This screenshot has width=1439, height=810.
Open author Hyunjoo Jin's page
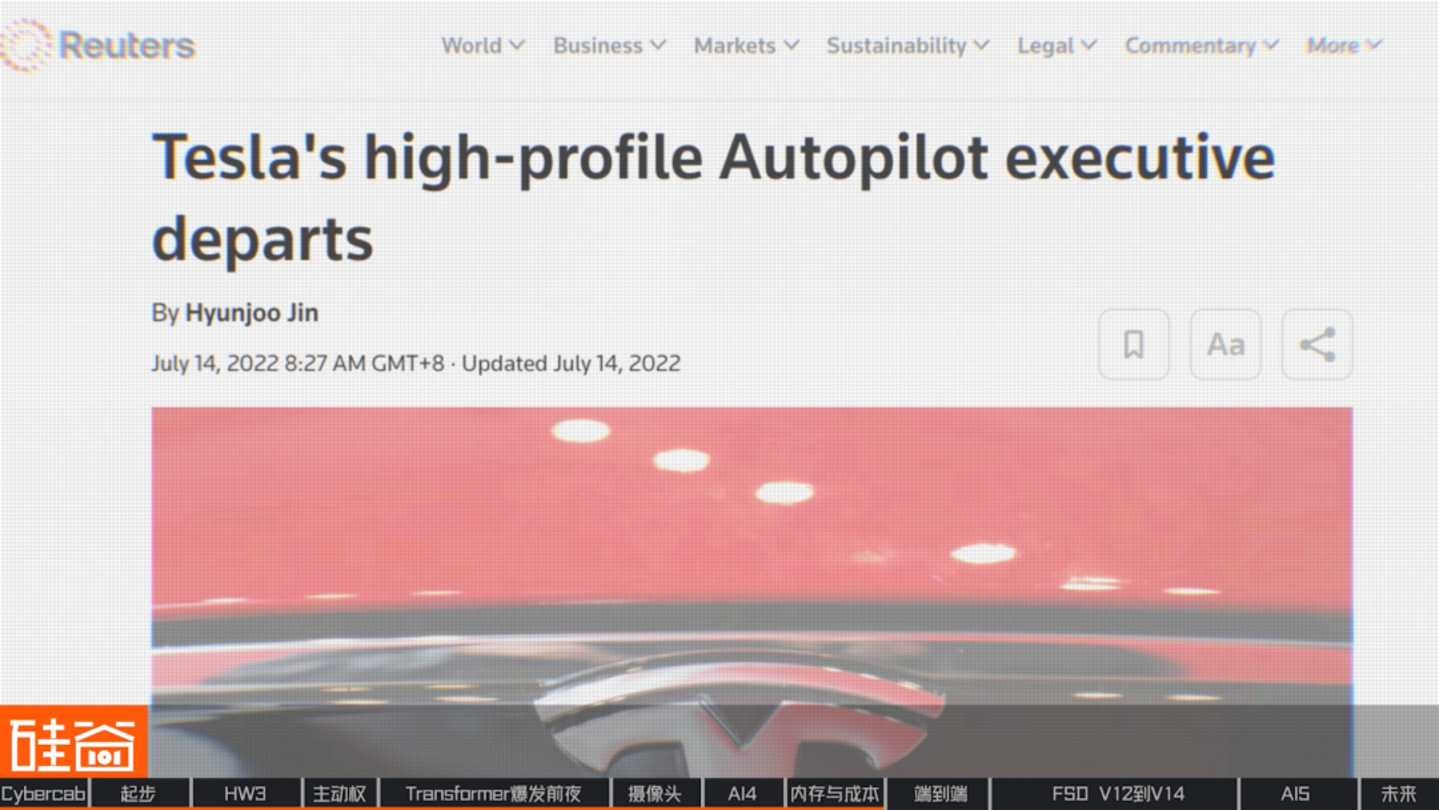point(252,313)
